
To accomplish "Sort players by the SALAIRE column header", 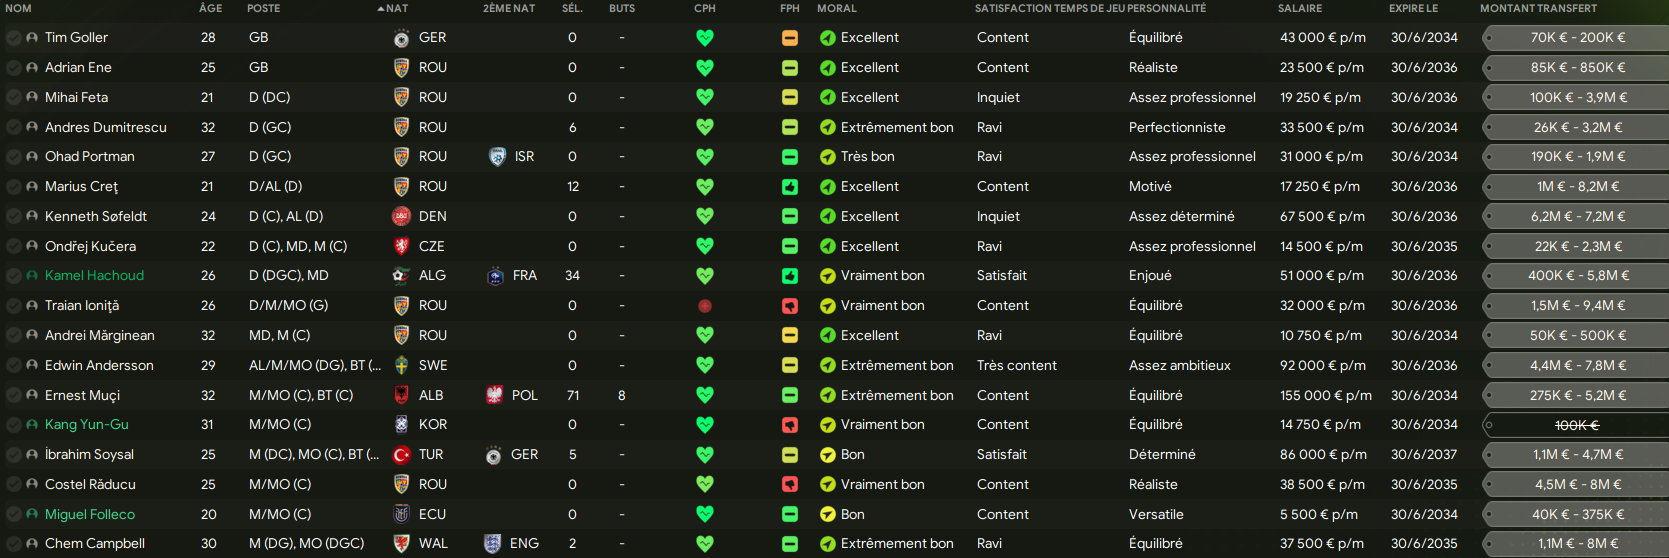I will [1299, 8].
